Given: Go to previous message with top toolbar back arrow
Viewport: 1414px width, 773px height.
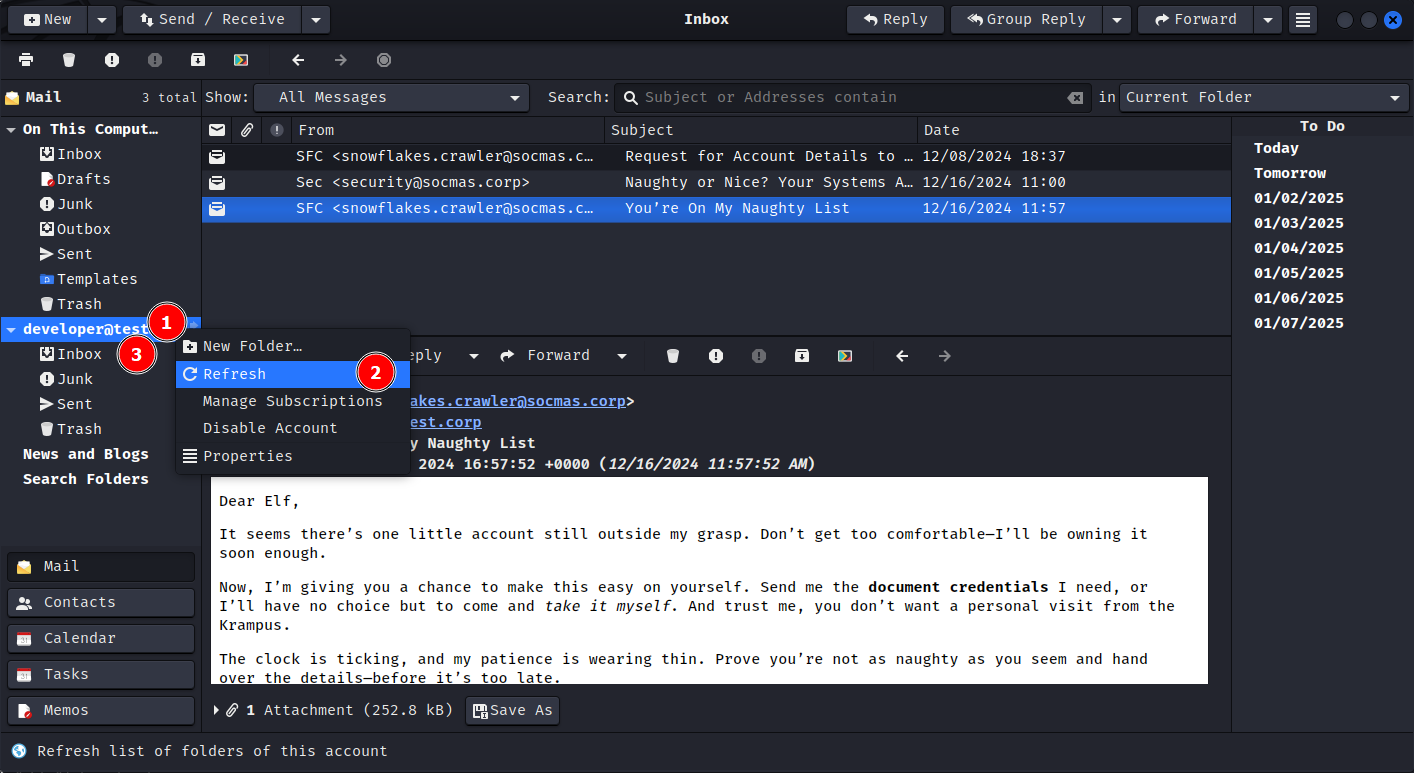Looking at the screenshot, I should point(298,60).
